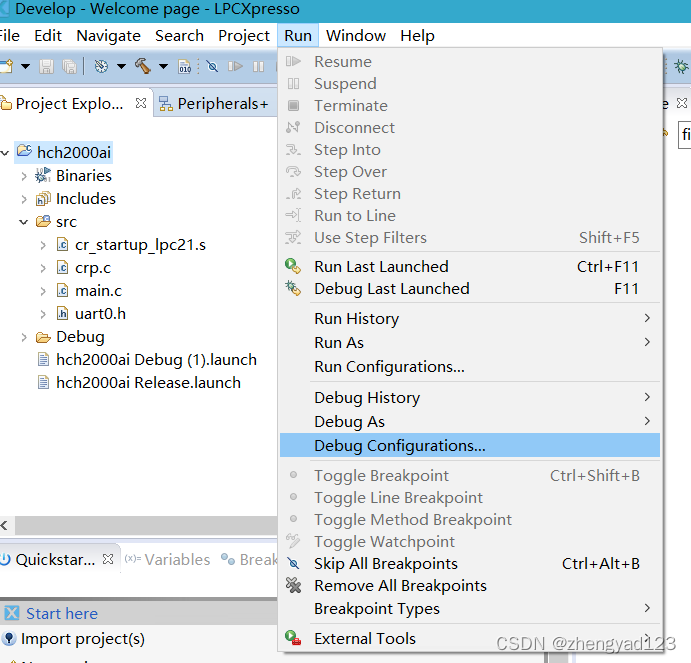Open Debug Configurations... from Run menu
Viewport: 691px width, 663px height.
(399, 446)
